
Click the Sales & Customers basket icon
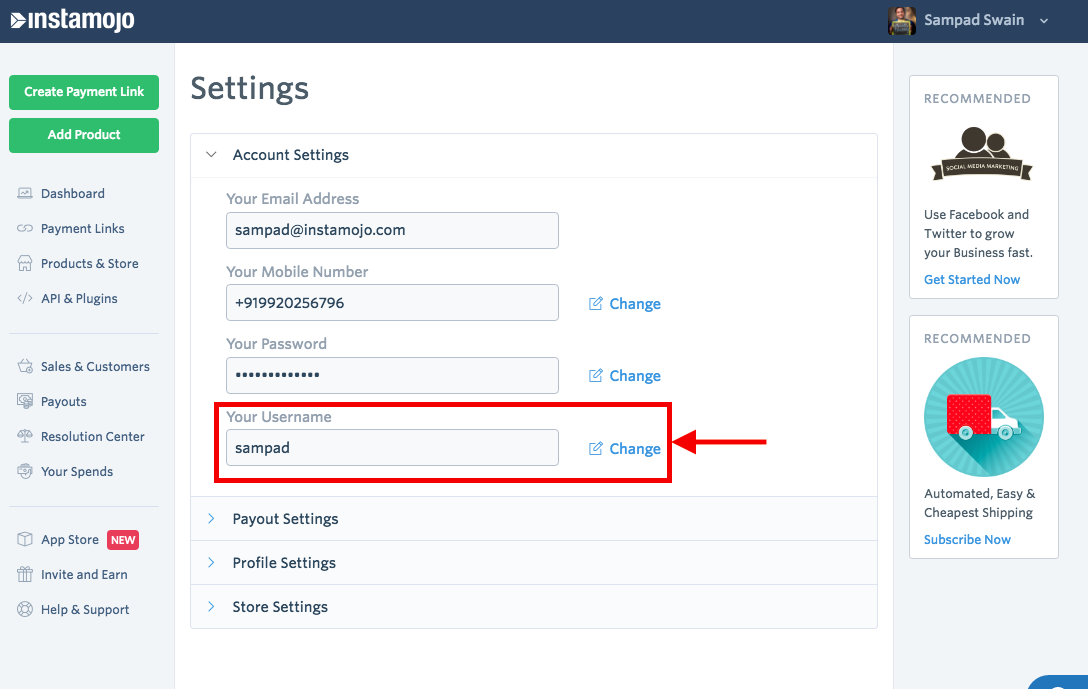click(x=25, y=367)
